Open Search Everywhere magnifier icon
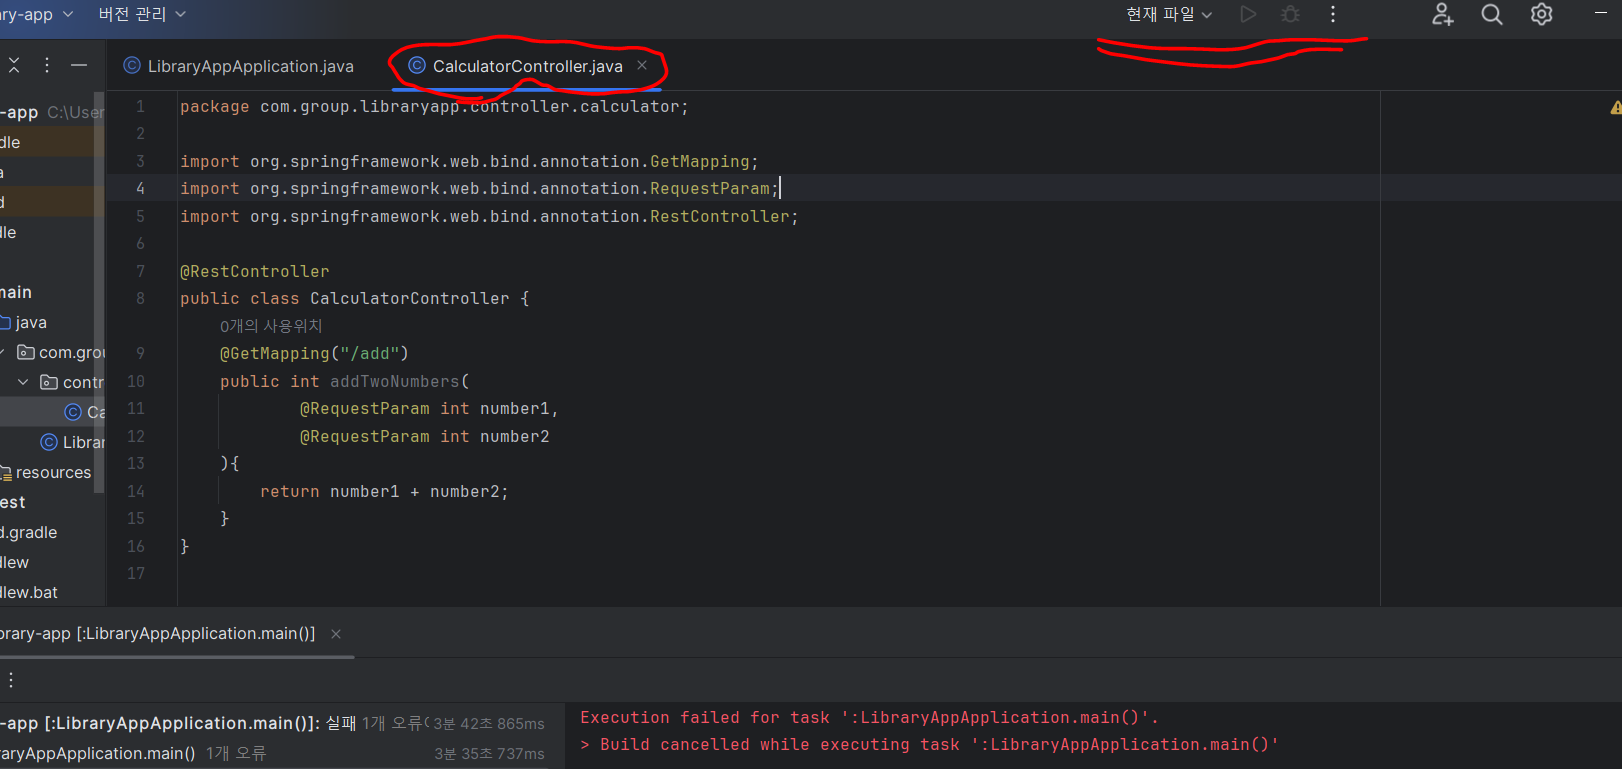 tap(1492, 14)
